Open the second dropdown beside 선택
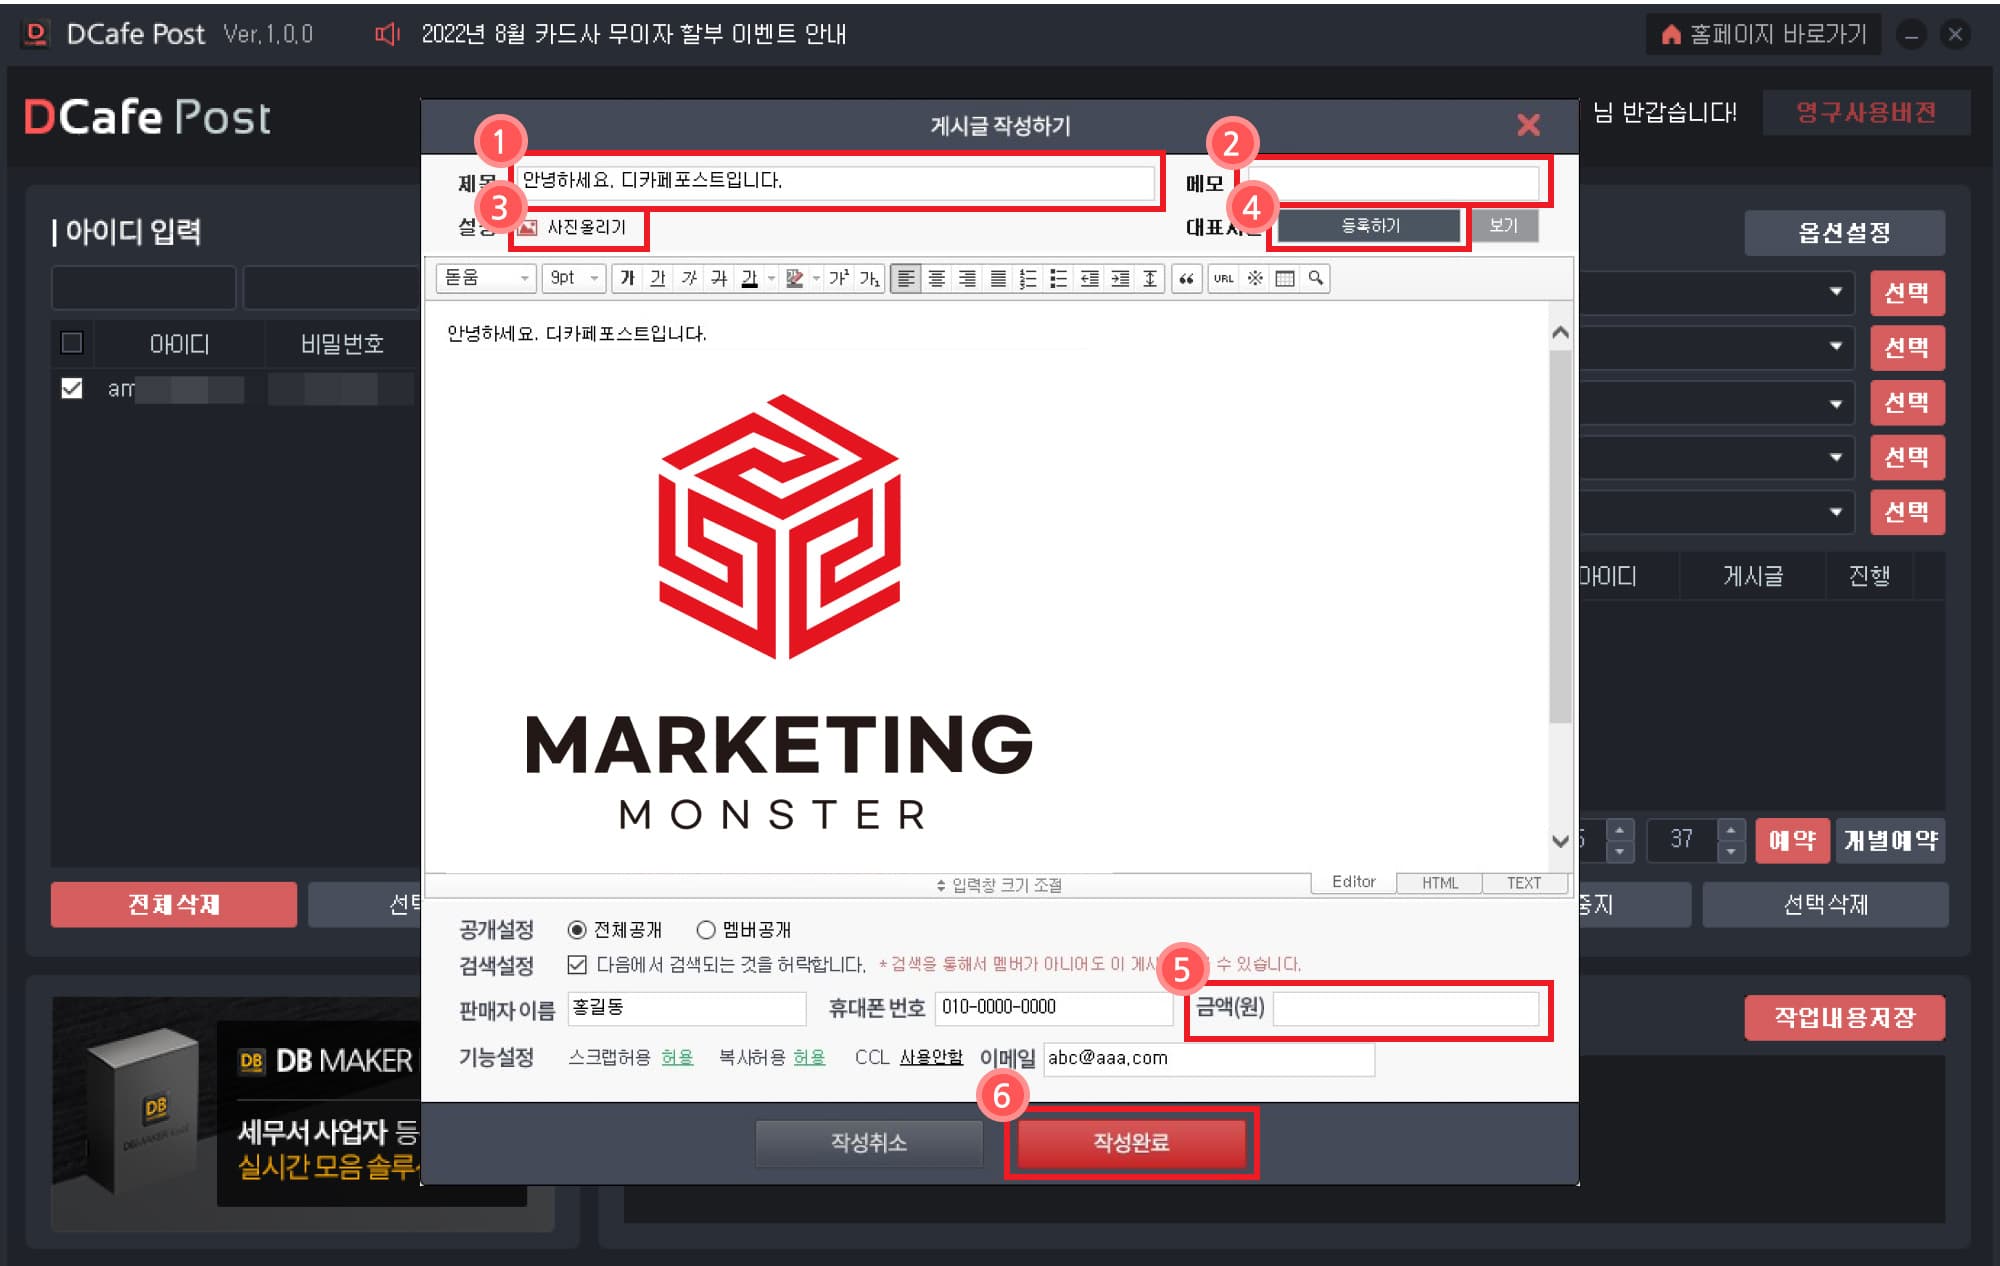 1836,347
